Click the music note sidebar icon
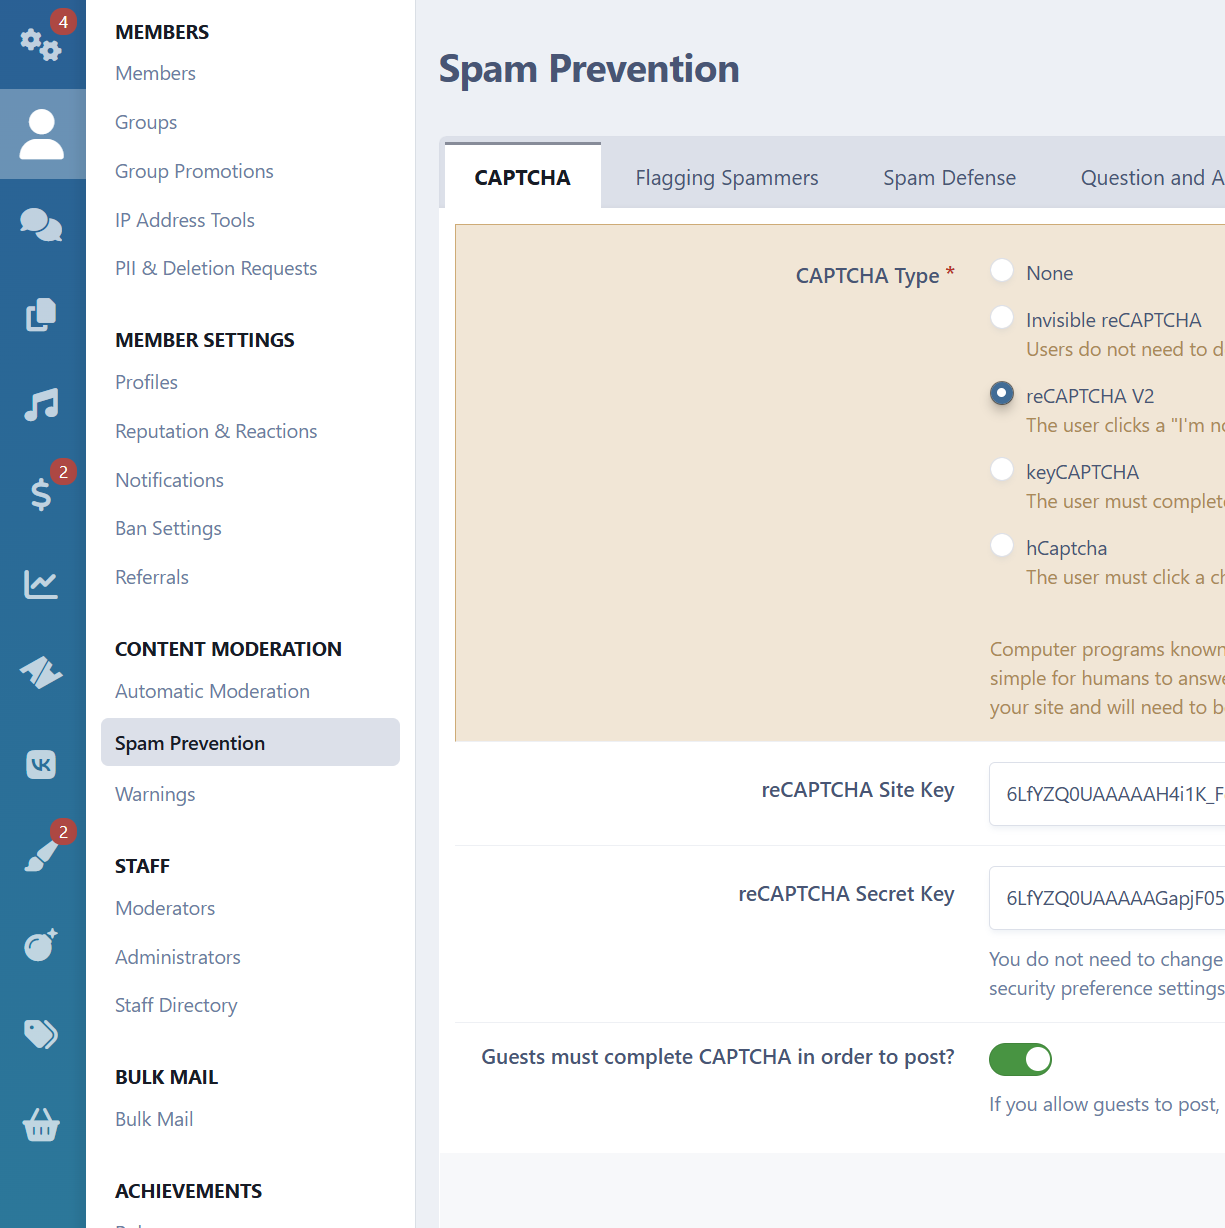 [41, 405]
